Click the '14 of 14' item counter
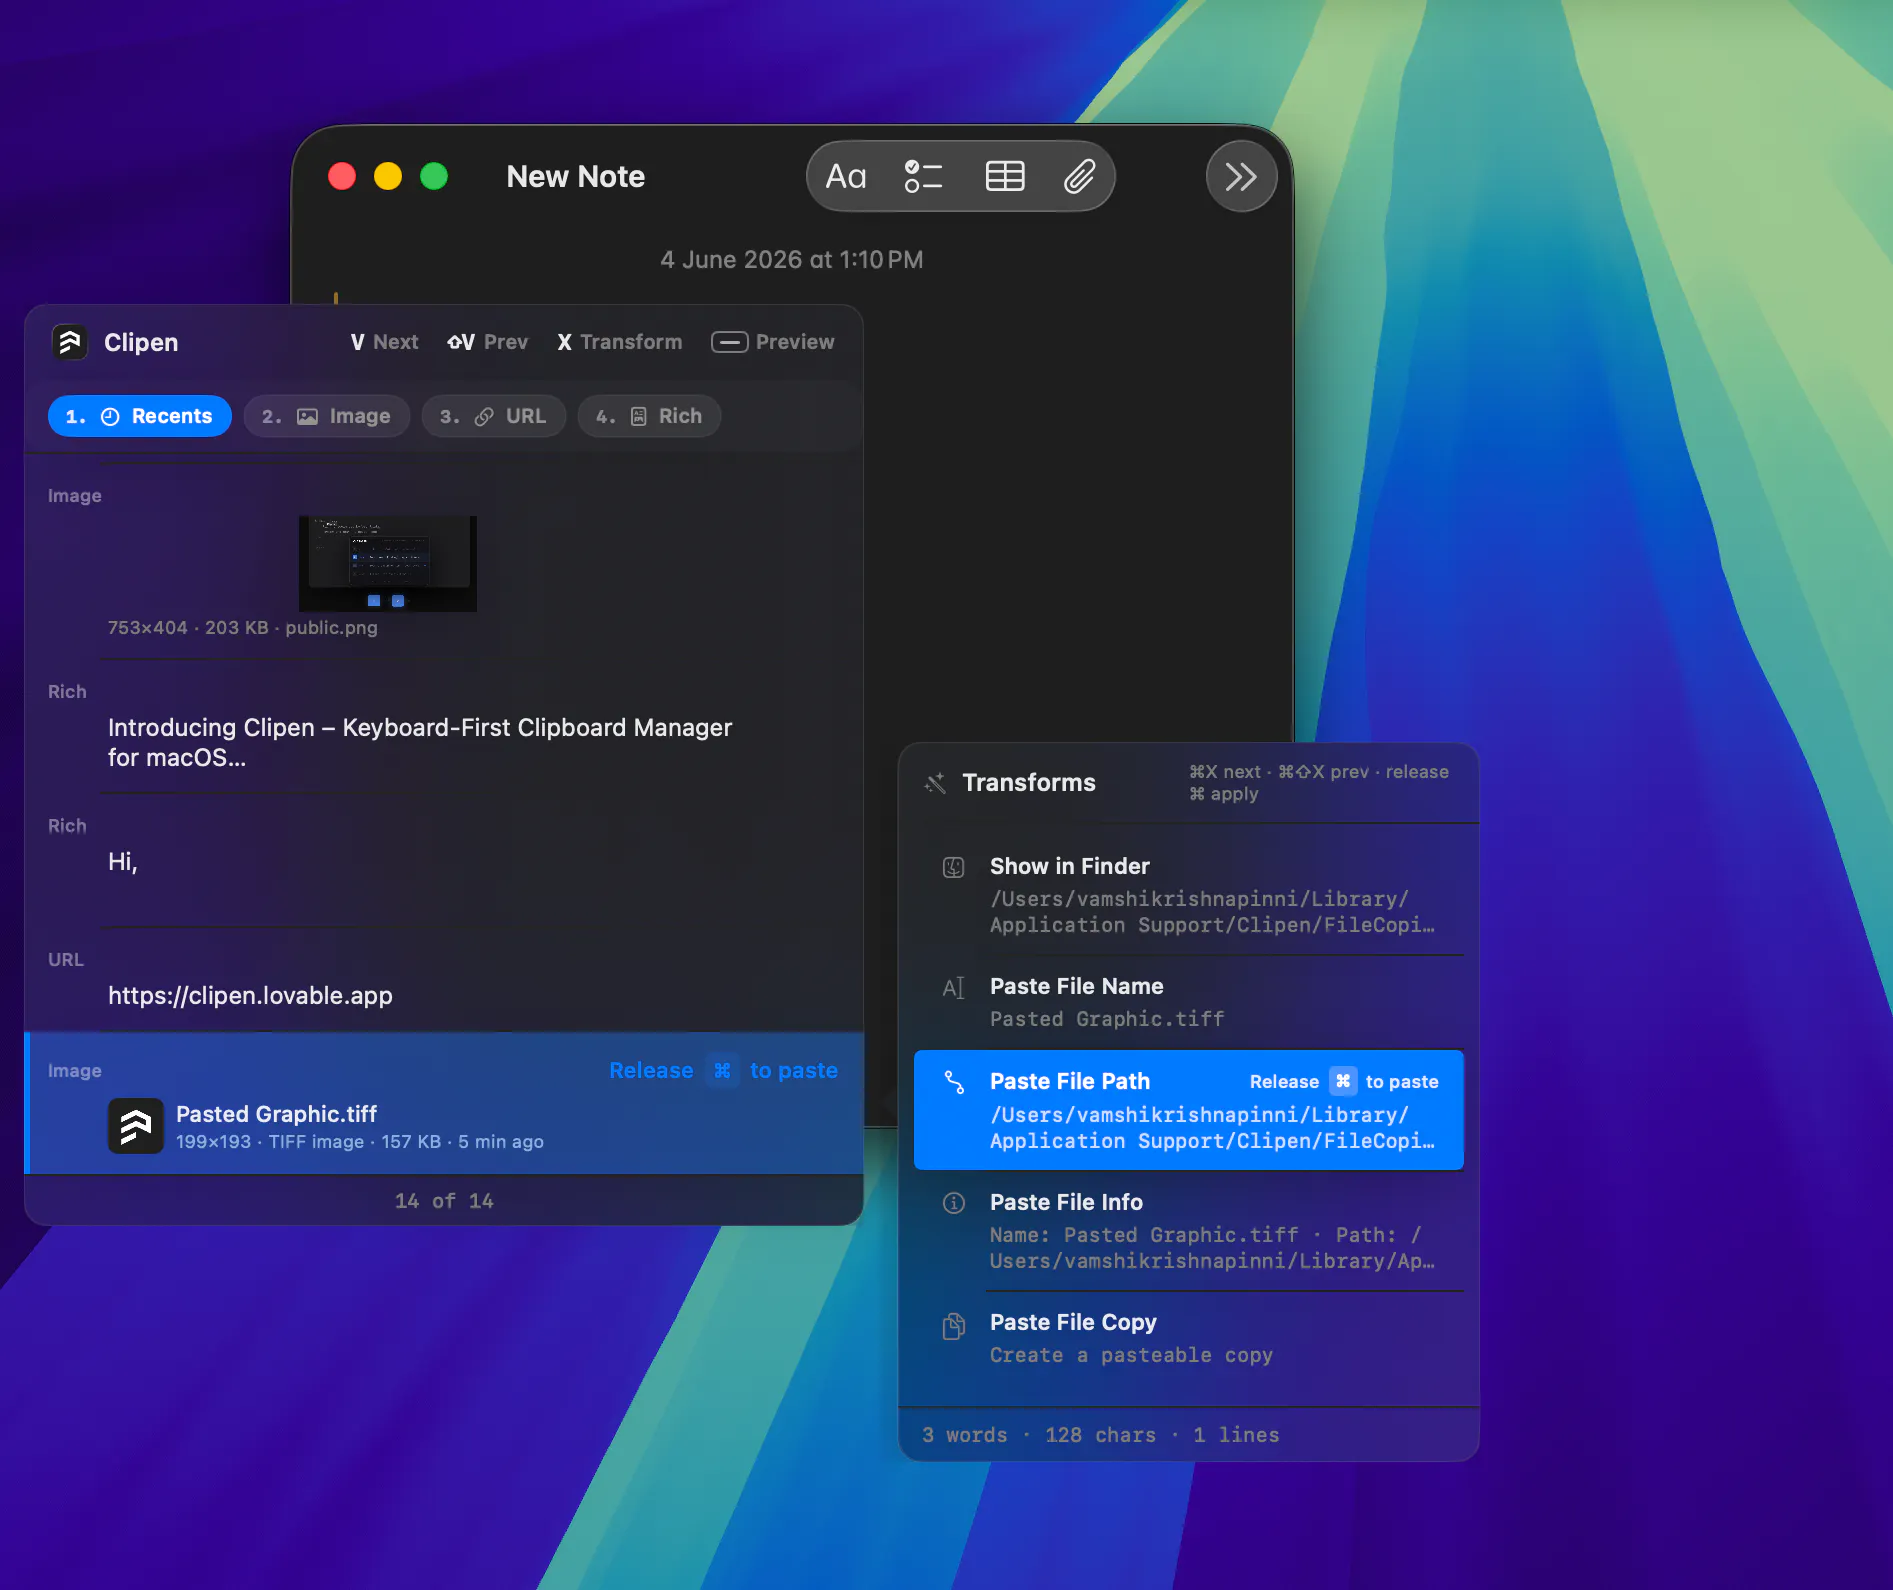Image resolution: width=1893 pixels, height=1590 pixels. click(444, 1201)
